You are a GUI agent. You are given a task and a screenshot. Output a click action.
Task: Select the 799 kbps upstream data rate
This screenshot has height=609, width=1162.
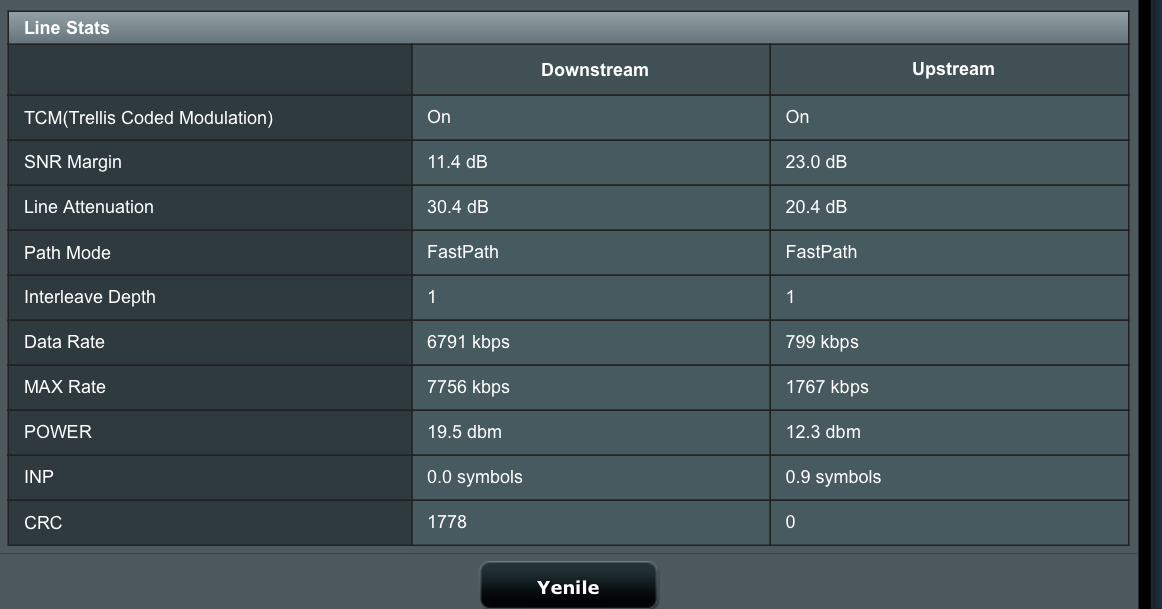pos(822,342)
